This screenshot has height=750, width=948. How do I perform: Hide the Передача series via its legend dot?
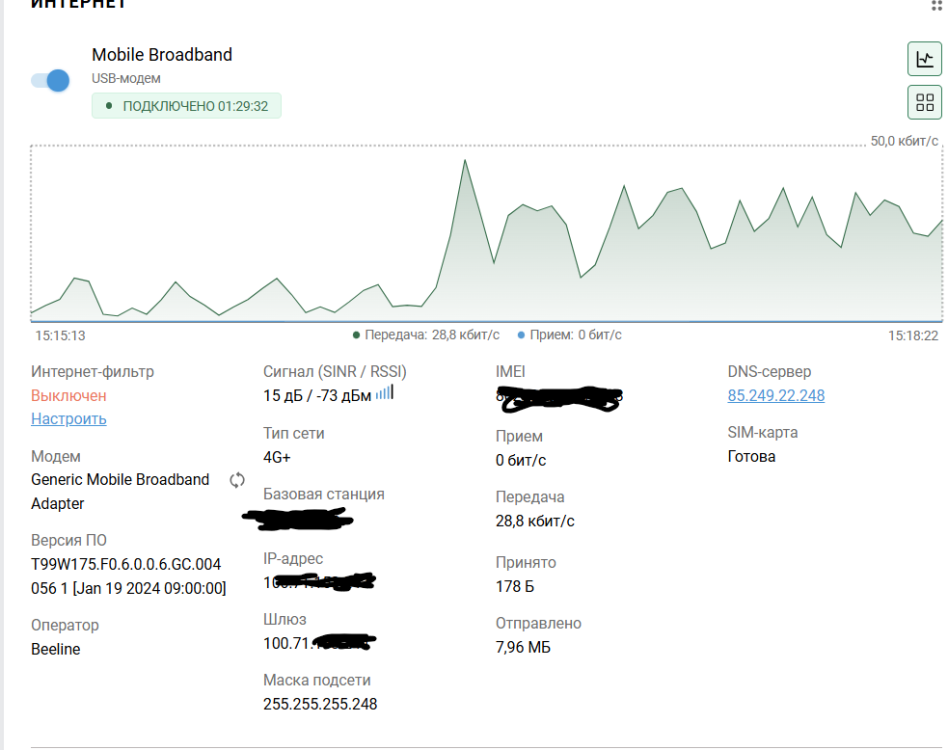[358, 335]
